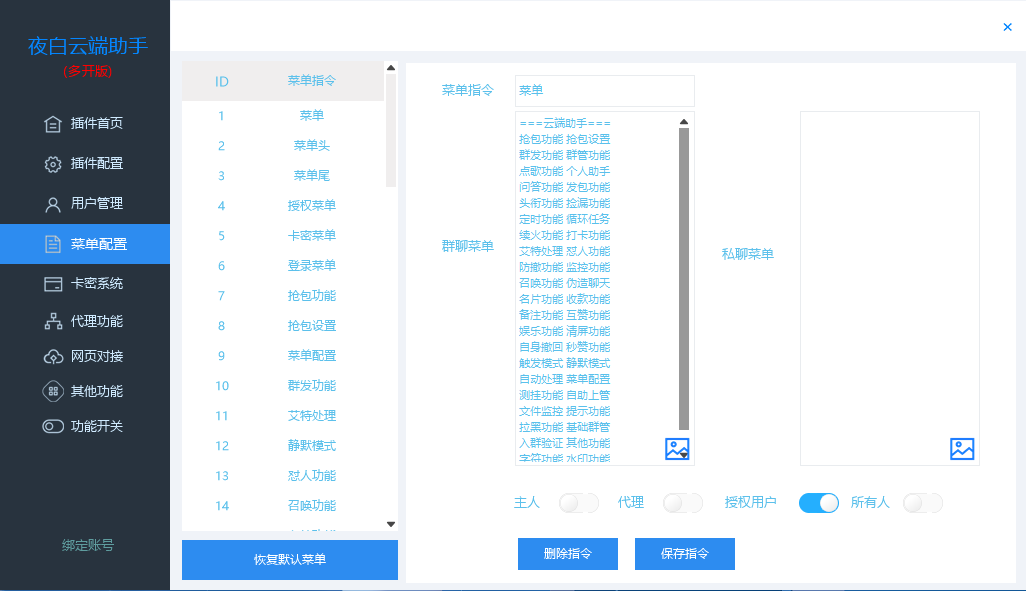
Task: Click inside the 菜单指令 input field
Action: [x=603, y=90]
